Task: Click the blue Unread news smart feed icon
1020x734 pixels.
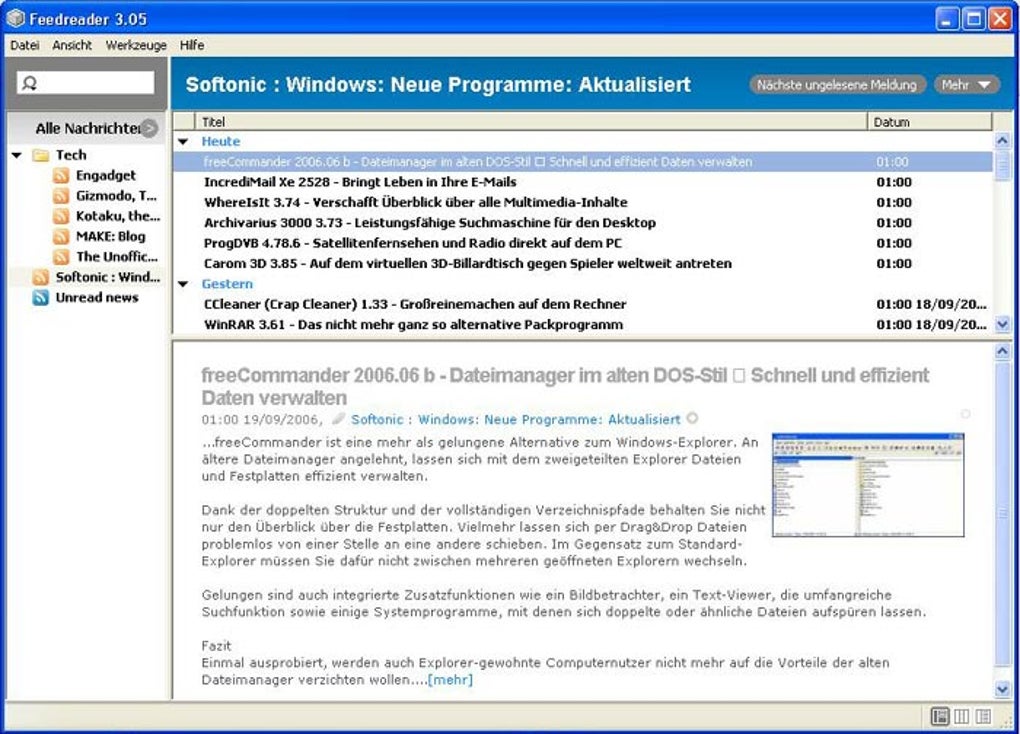Action: [x=40, y=298]
